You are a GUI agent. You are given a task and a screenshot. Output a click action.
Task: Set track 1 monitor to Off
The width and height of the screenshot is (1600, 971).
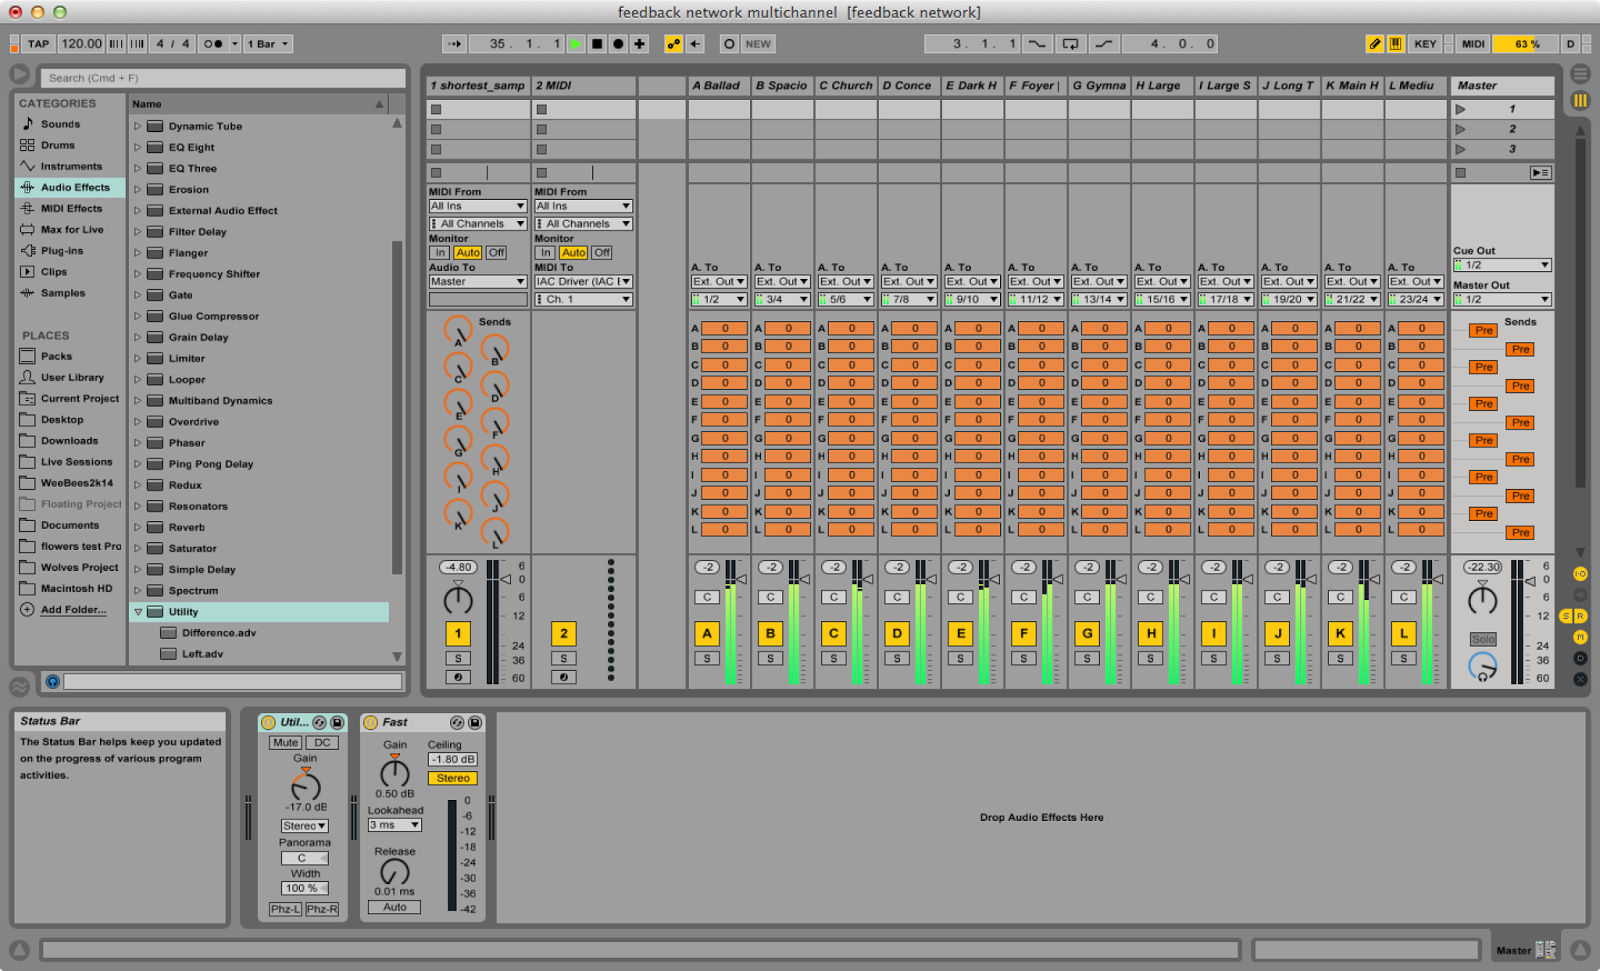(x=496, y=253)
